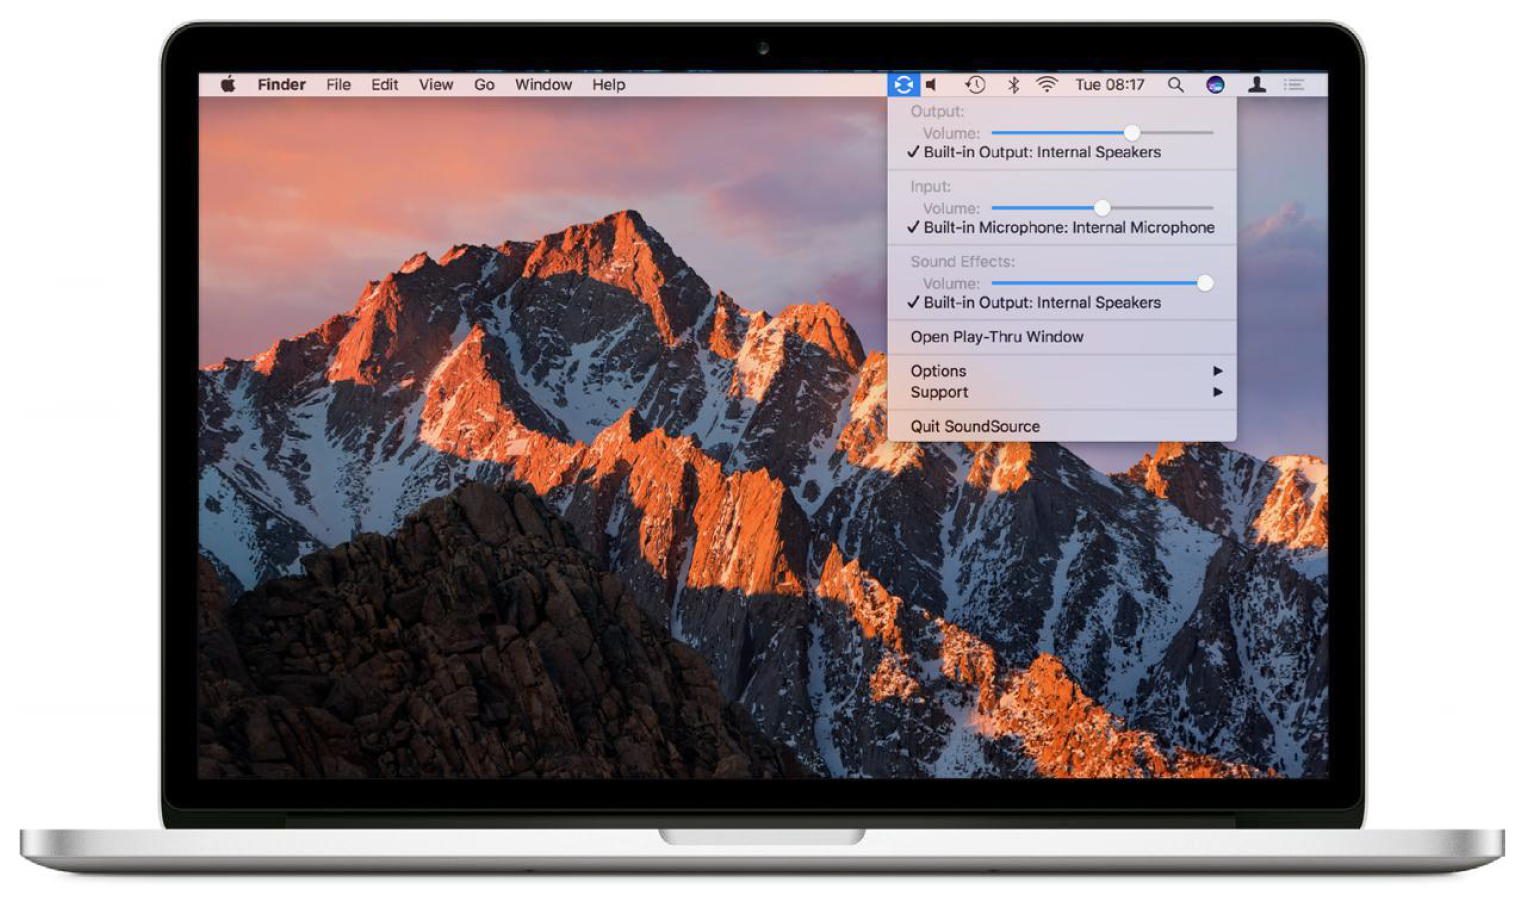1516x898 pixels.
Task: Open Spotlight search magnifier icon
Action: 1176,85
